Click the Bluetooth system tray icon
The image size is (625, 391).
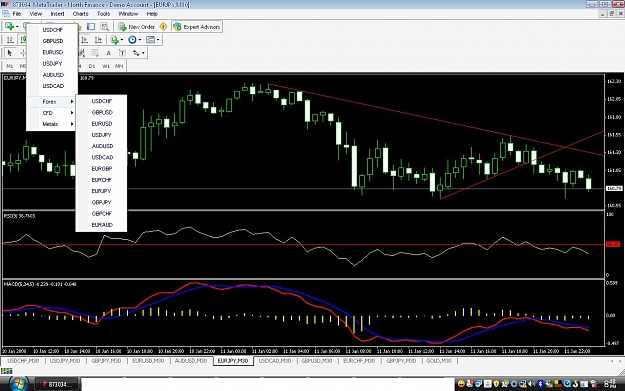tap(540, 384)
